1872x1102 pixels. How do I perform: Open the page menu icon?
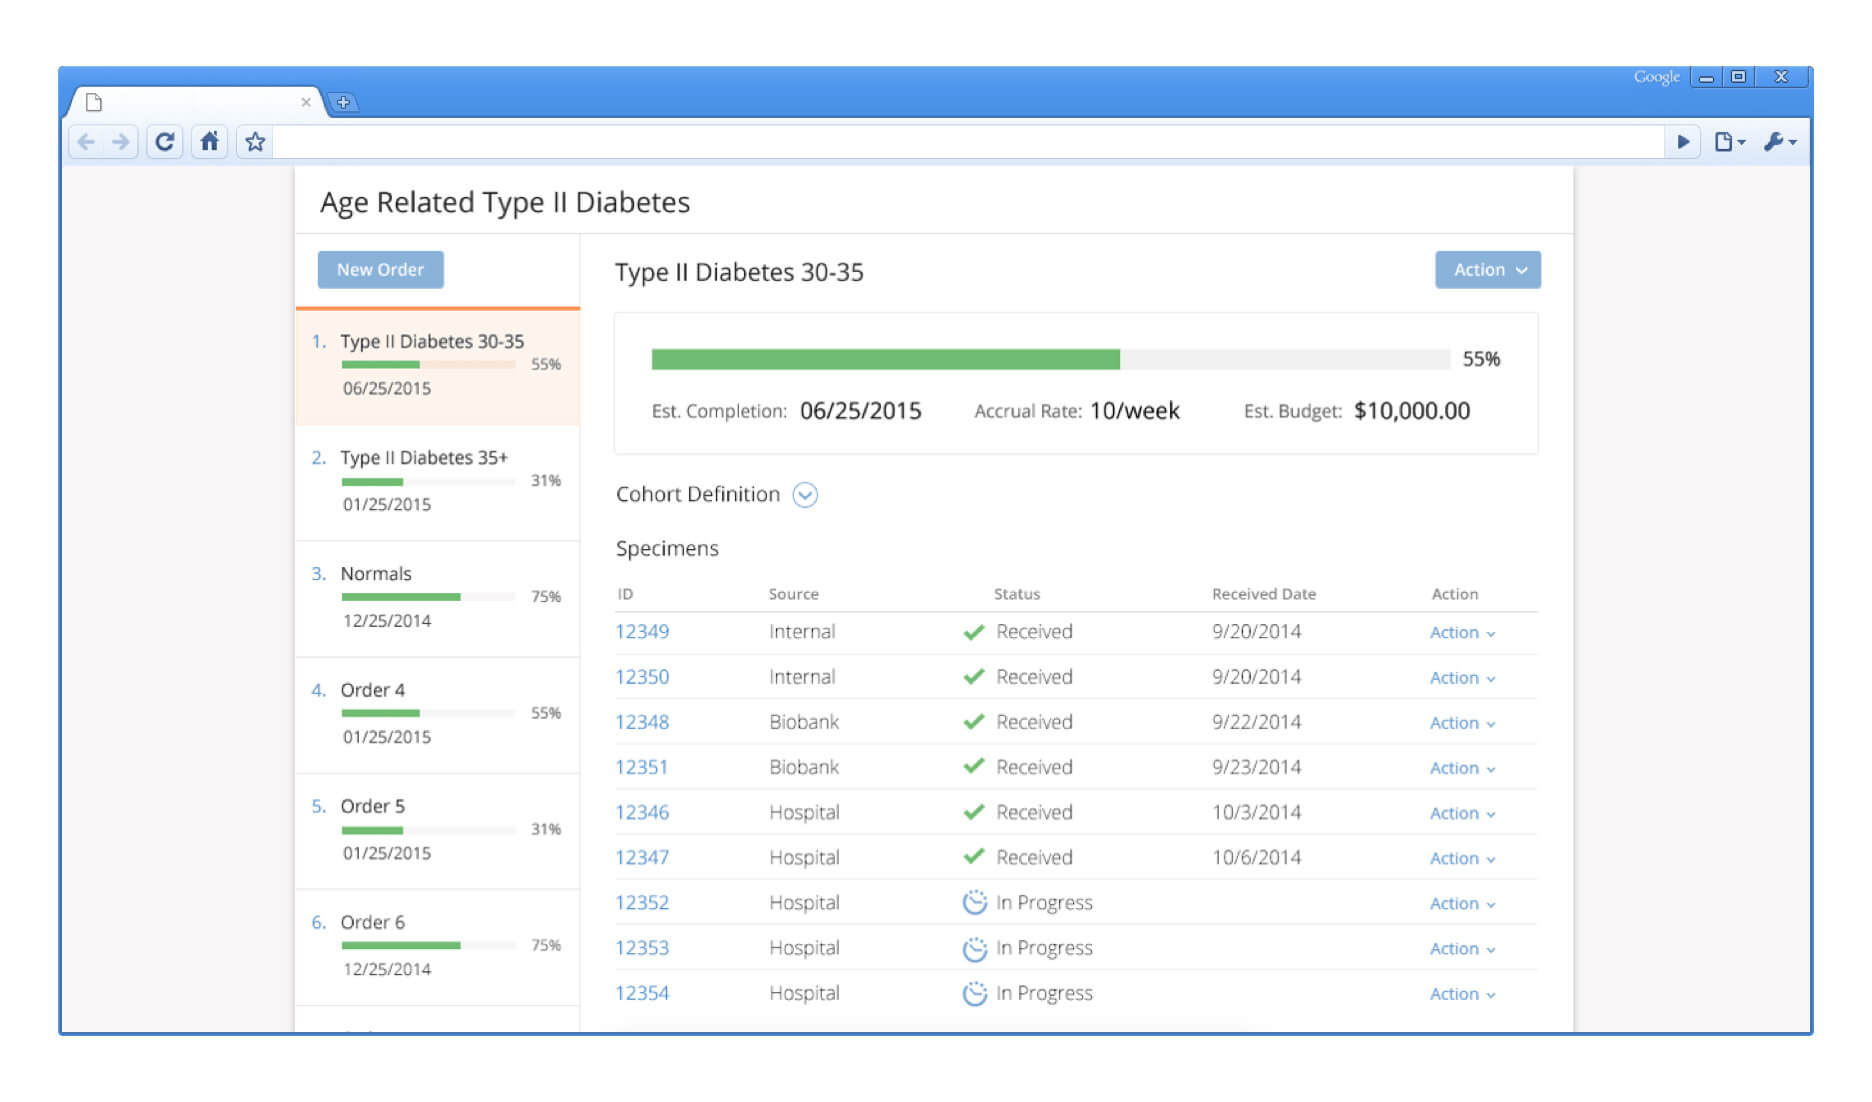coord(1728,142)
